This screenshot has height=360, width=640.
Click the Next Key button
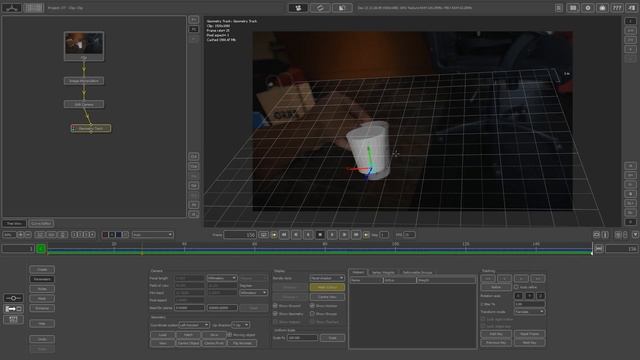pos(529,342)
